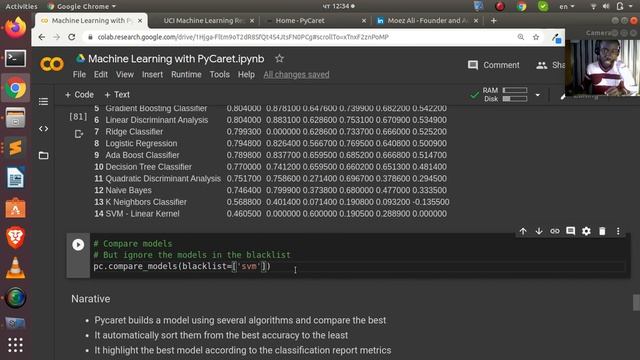The height and width of the screenshot is (360, 640).
Task: Open LibreOffice Writer from dock
Action: click(16, 178)
